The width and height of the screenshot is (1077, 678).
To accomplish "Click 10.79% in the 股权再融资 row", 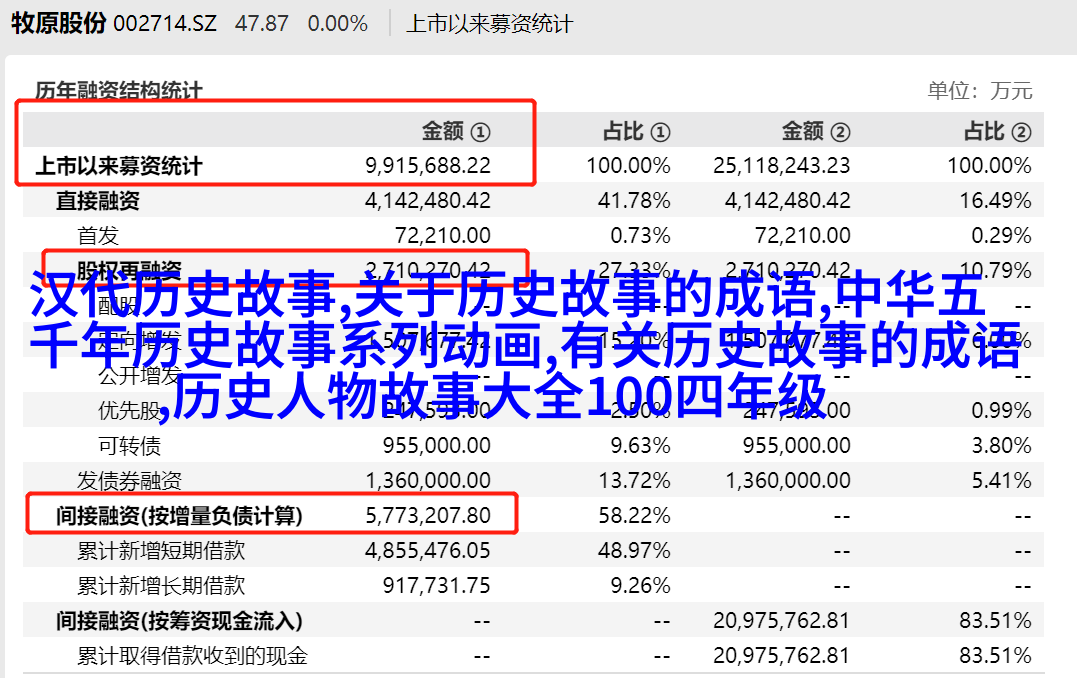I will 995,270.
